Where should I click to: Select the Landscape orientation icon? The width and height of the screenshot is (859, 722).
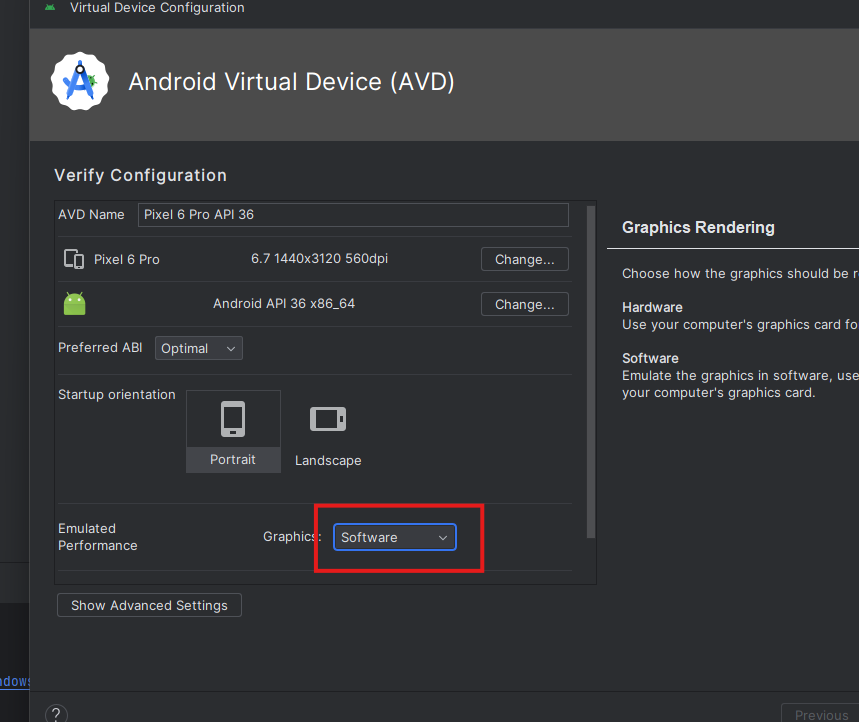(328, 419)
